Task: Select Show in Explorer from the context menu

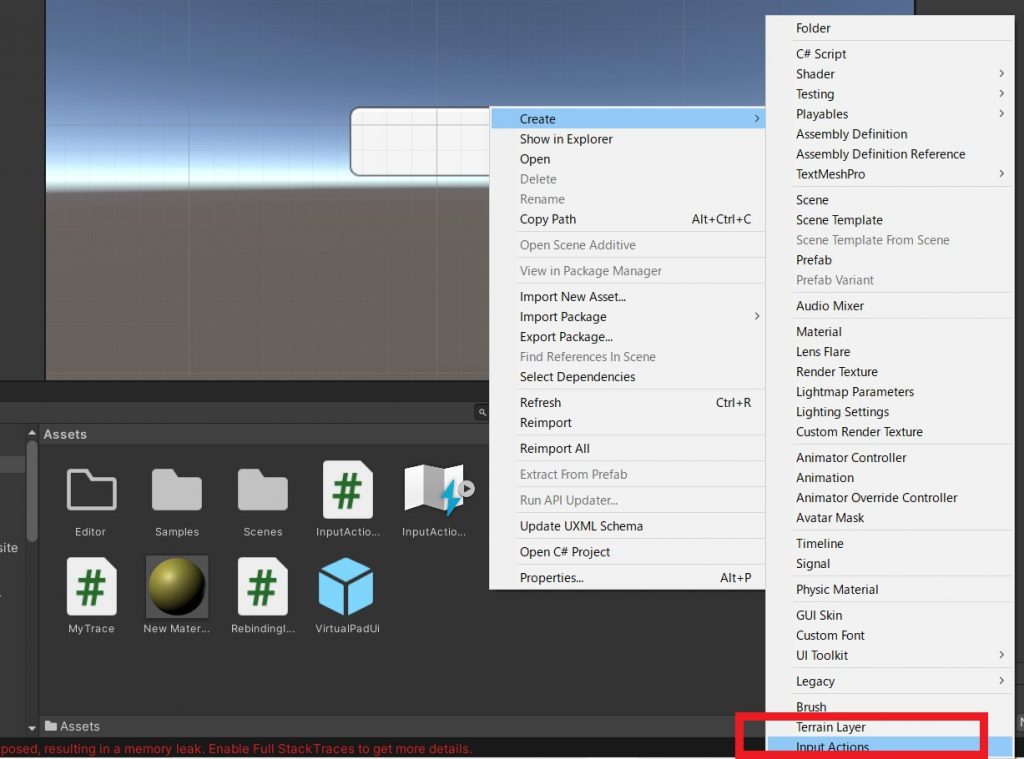Action: (x=565, y=139)
